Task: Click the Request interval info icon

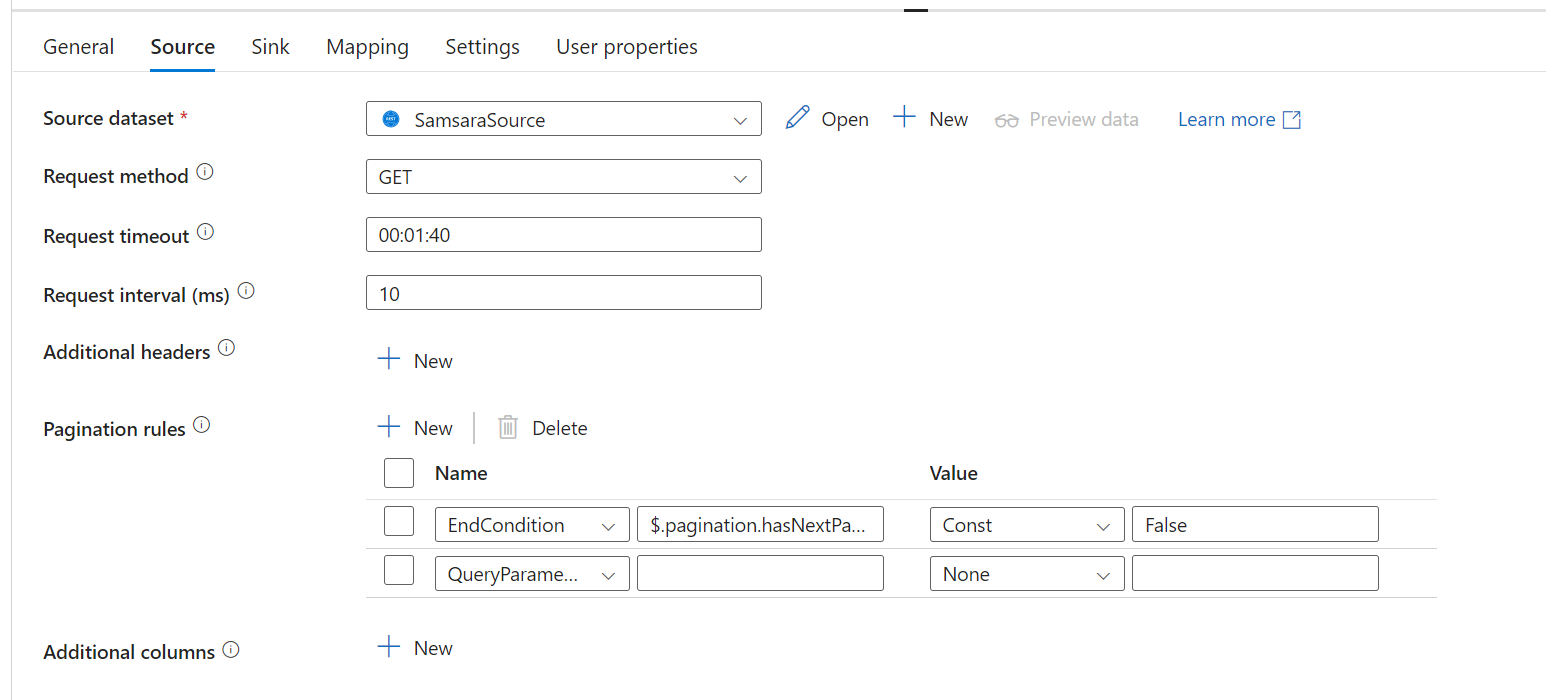Action: 246,292
